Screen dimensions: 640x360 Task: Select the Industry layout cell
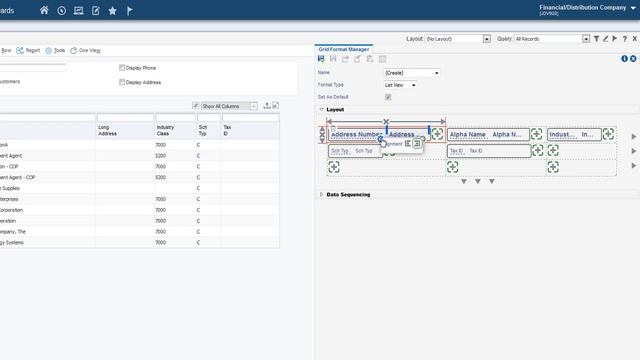point(574,134)
